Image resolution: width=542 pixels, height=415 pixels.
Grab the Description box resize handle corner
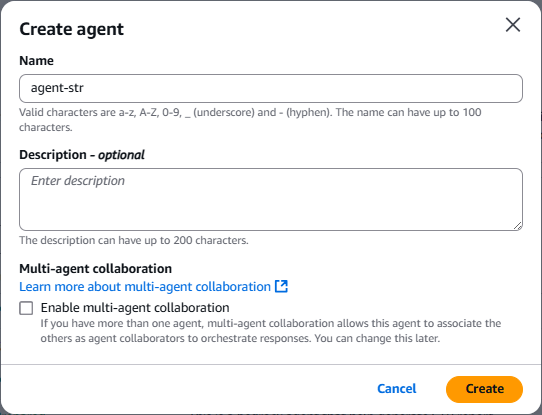(517, 226)
